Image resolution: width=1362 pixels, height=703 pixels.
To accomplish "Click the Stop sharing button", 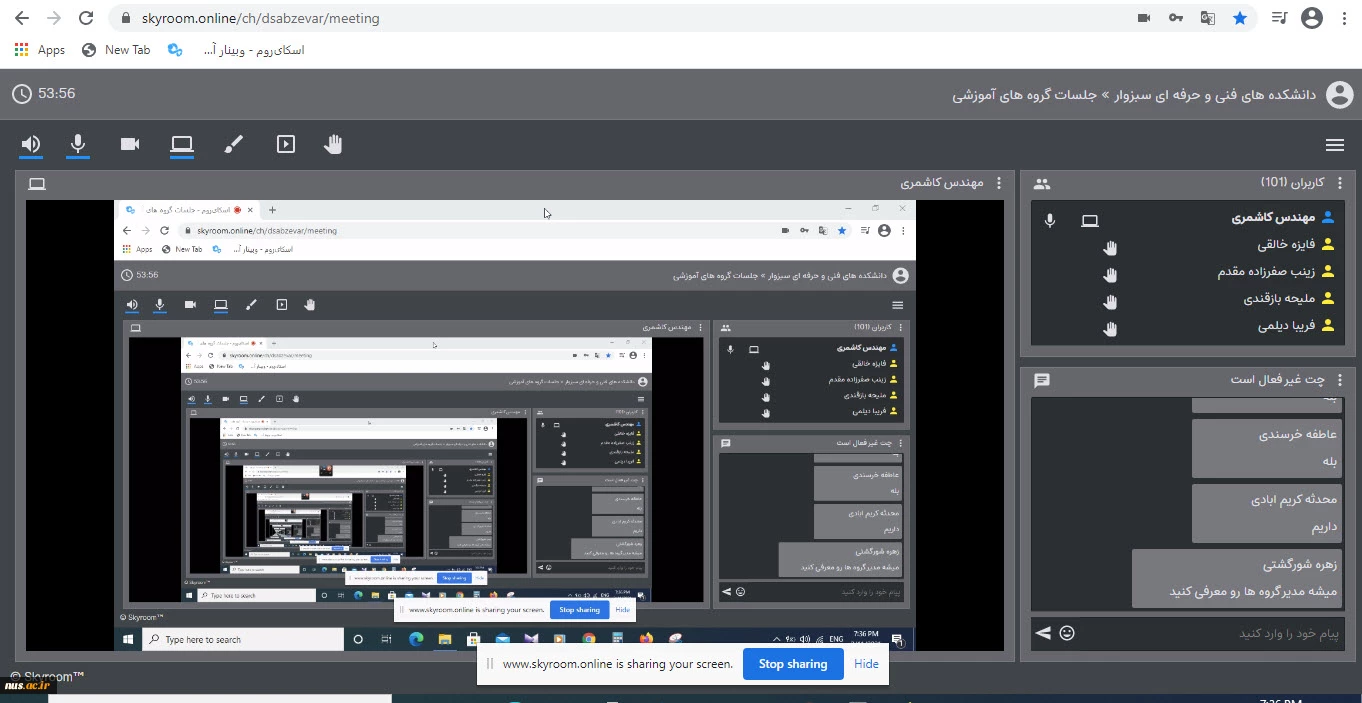I will [792, 664].
